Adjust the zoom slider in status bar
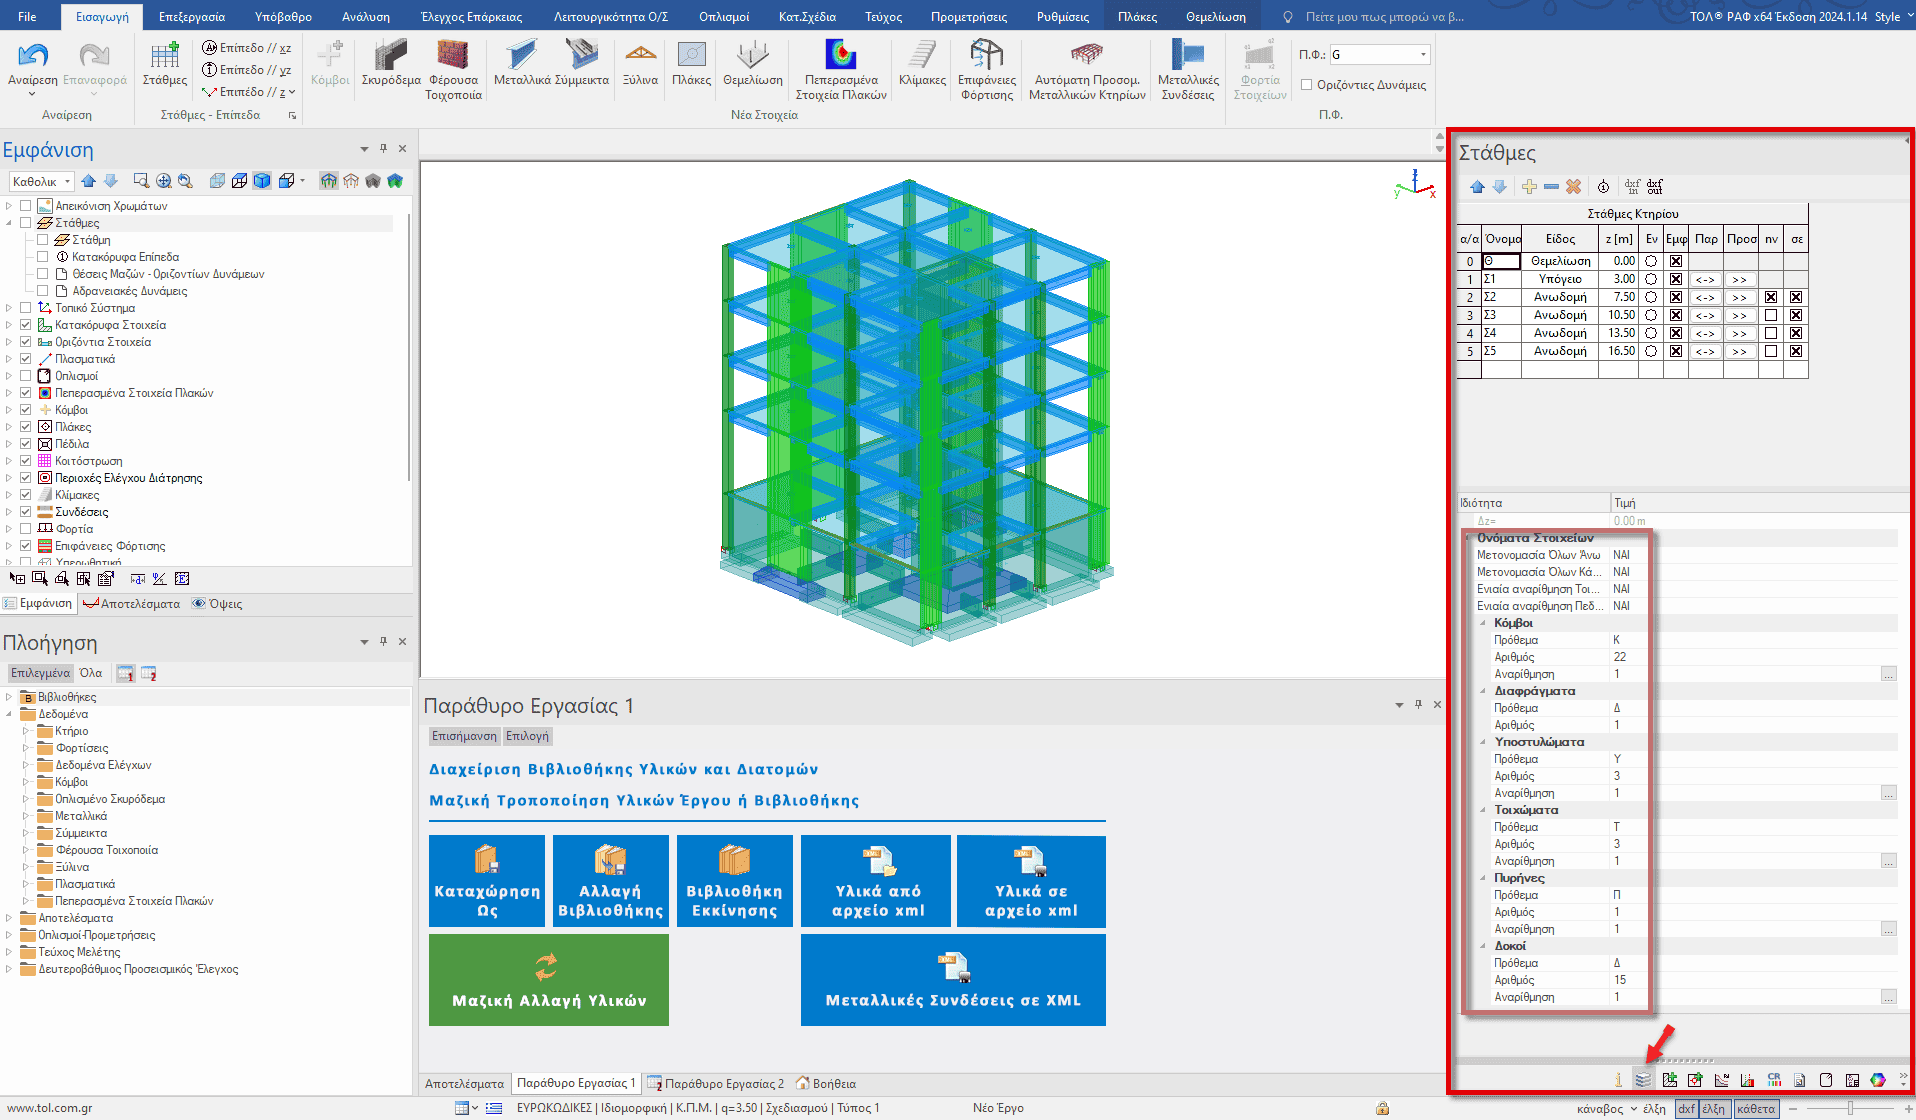Screen dimensions: 1916x1120 (1850, 1108)
